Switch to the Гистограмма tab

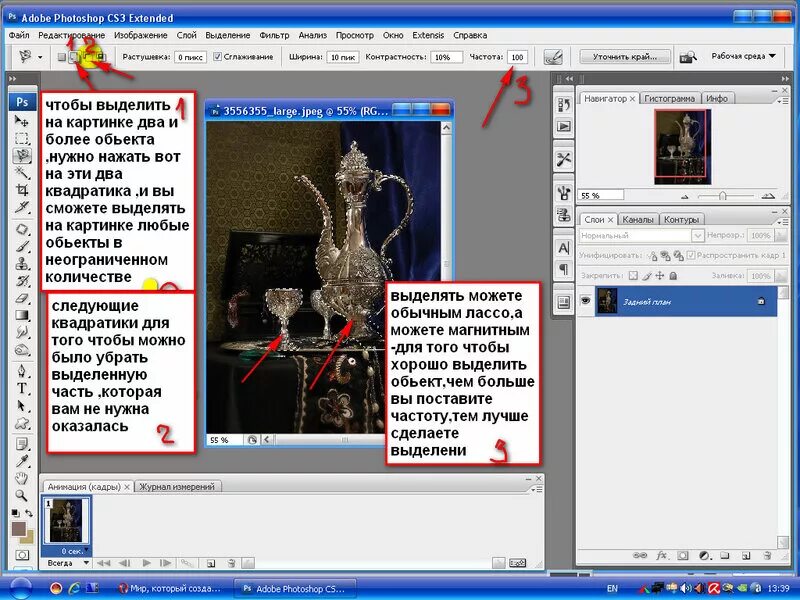pyautogui.click(x=669, y=98)
